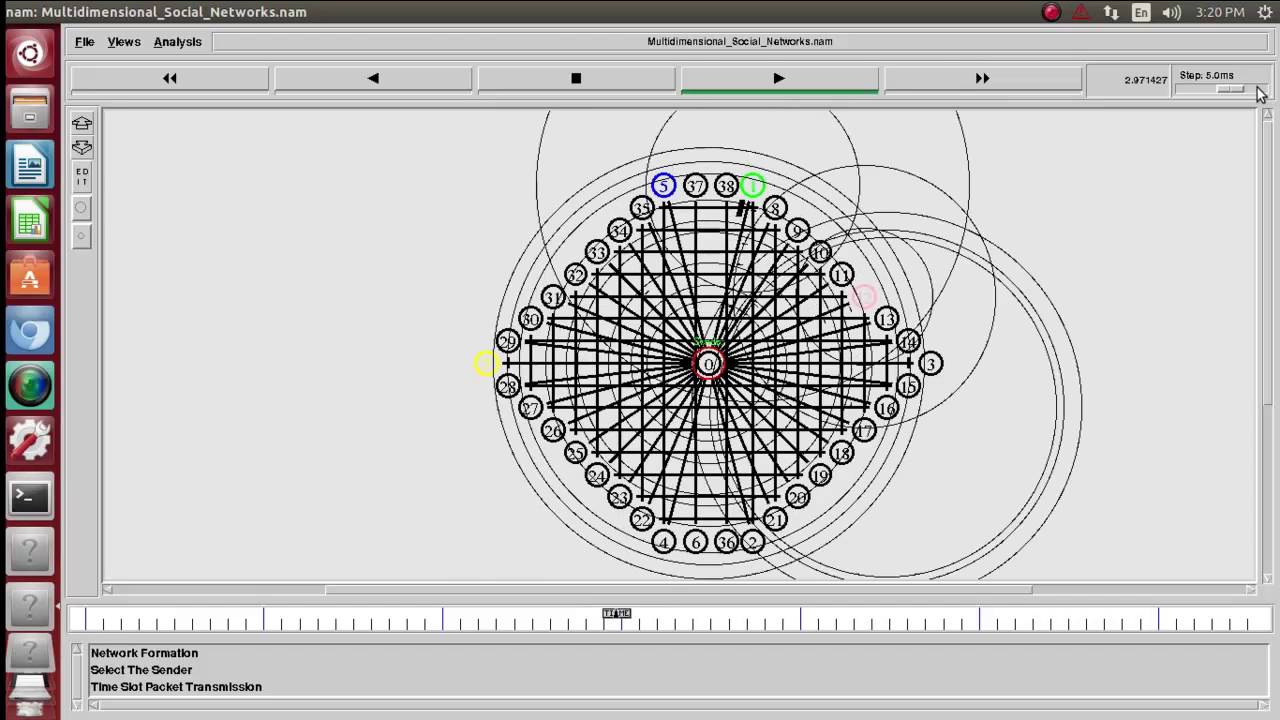
Task: Open the Analysis menu
Action: tap(177, 42)
